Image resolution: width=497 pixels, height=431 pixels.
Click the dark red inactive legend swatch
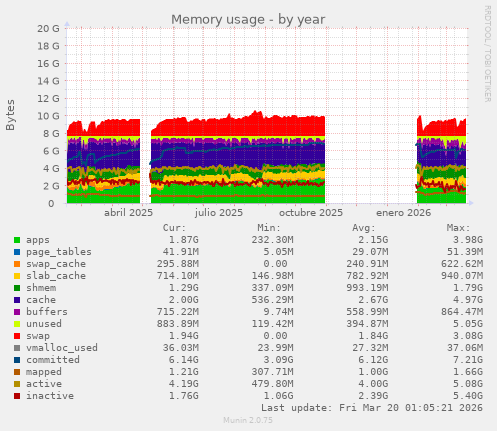tap(17, 396)
